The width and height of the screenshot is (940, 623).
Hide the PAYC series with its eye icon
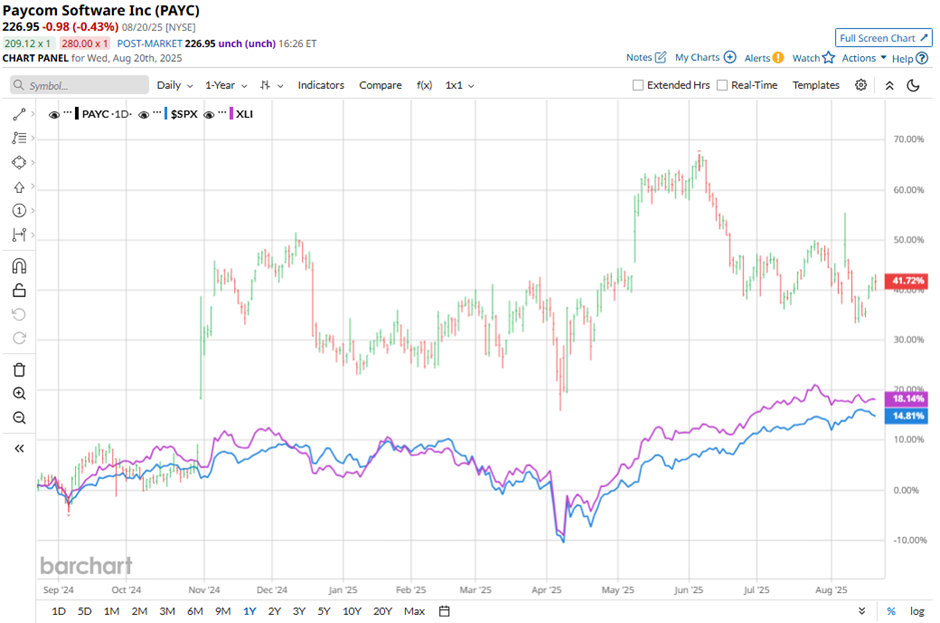click(54, 115)
